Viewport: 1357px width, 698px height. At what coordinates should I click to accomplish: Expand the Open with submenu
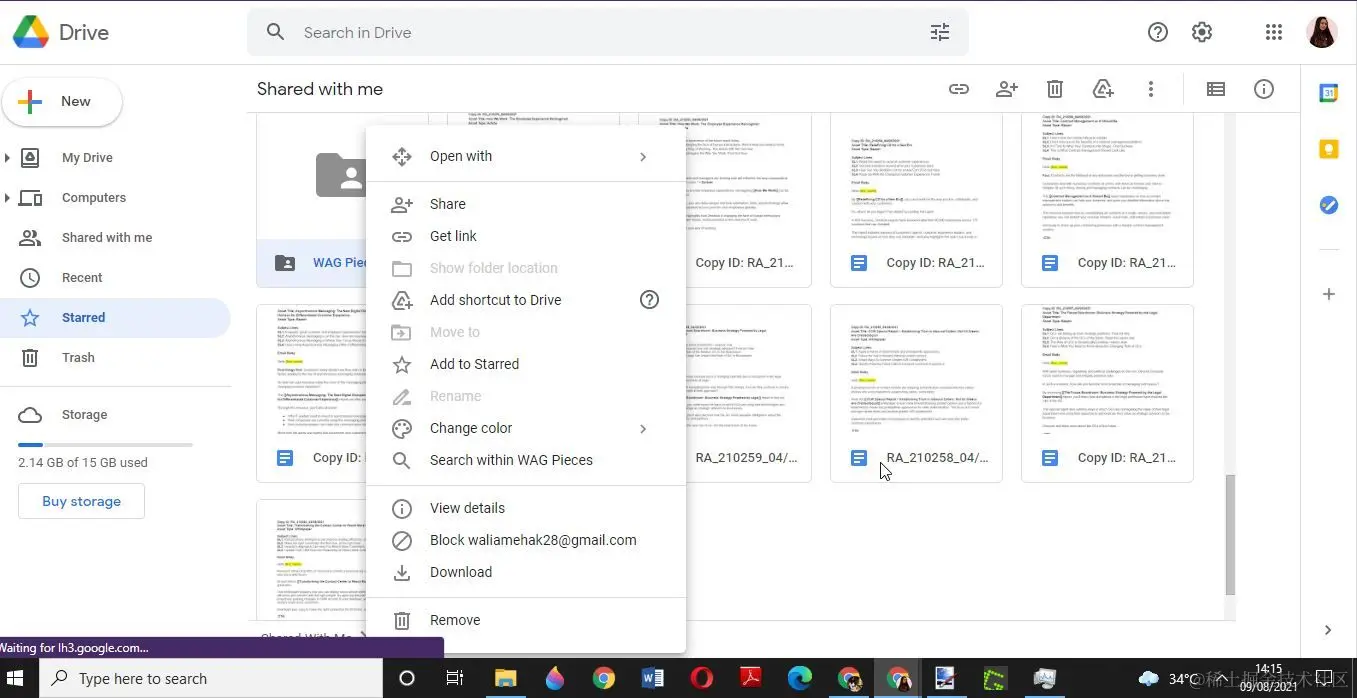pos(643,156)
